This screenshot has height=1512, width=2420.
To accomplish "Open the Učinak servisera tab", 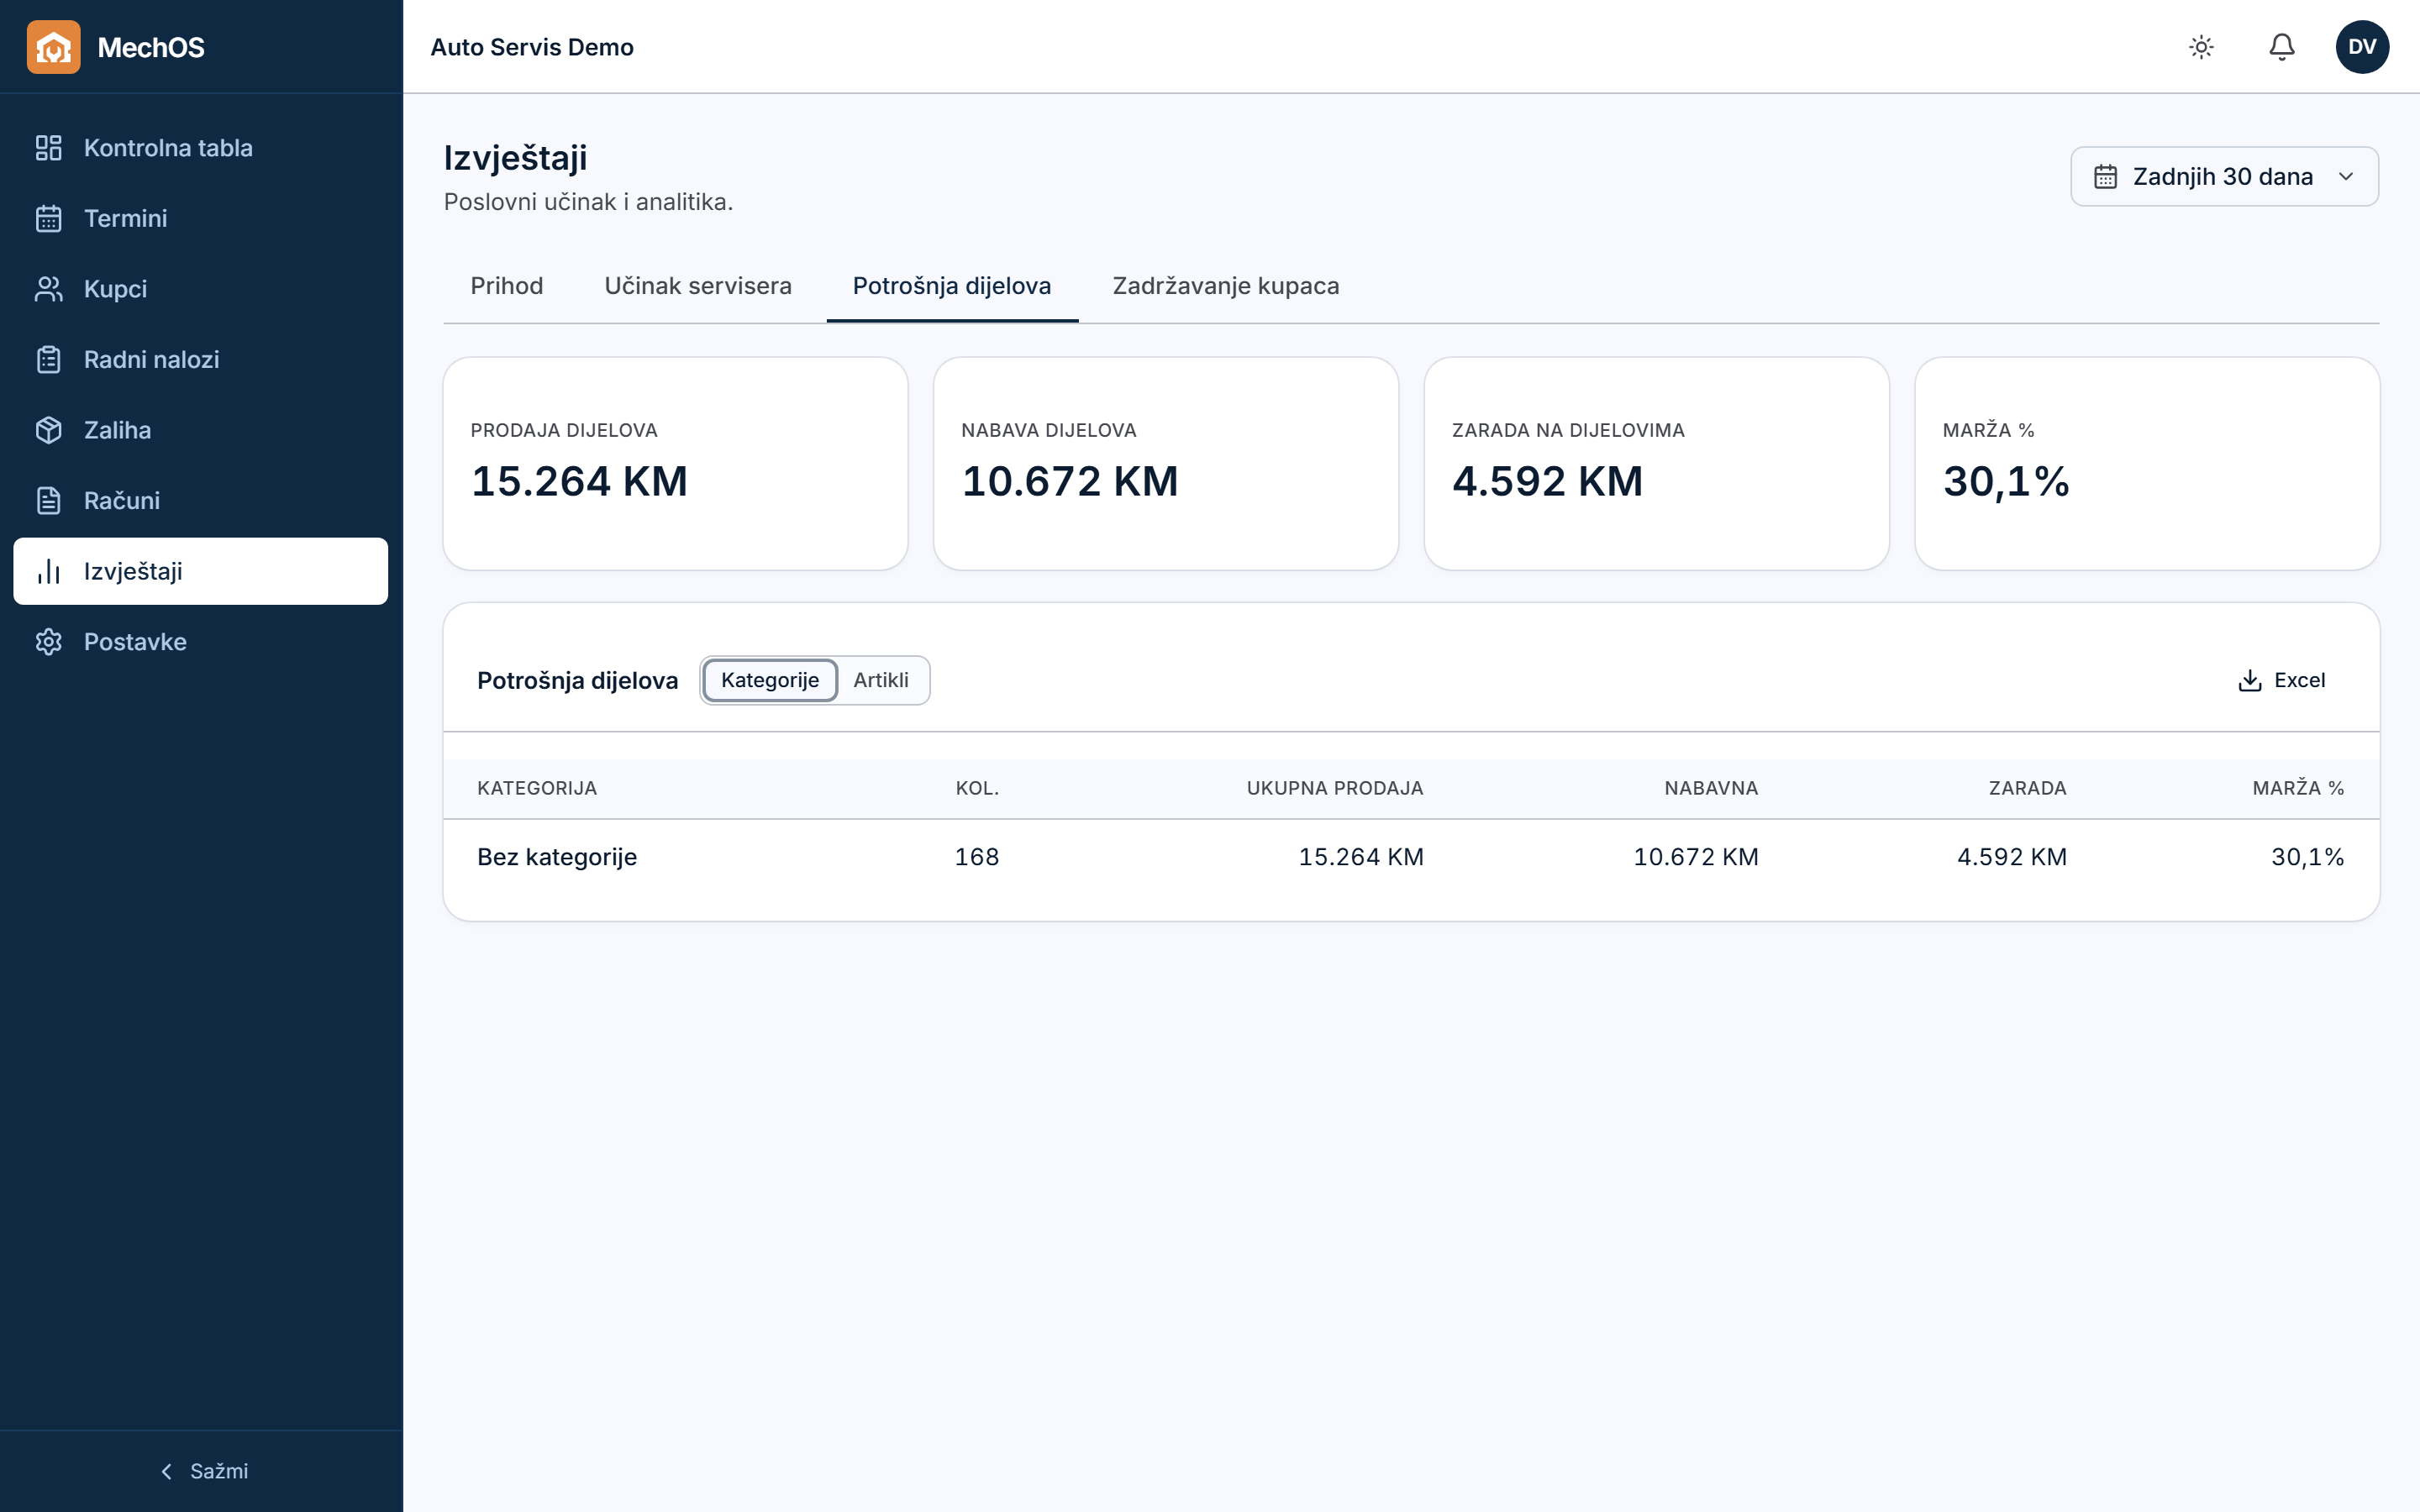I will (698, 286).
